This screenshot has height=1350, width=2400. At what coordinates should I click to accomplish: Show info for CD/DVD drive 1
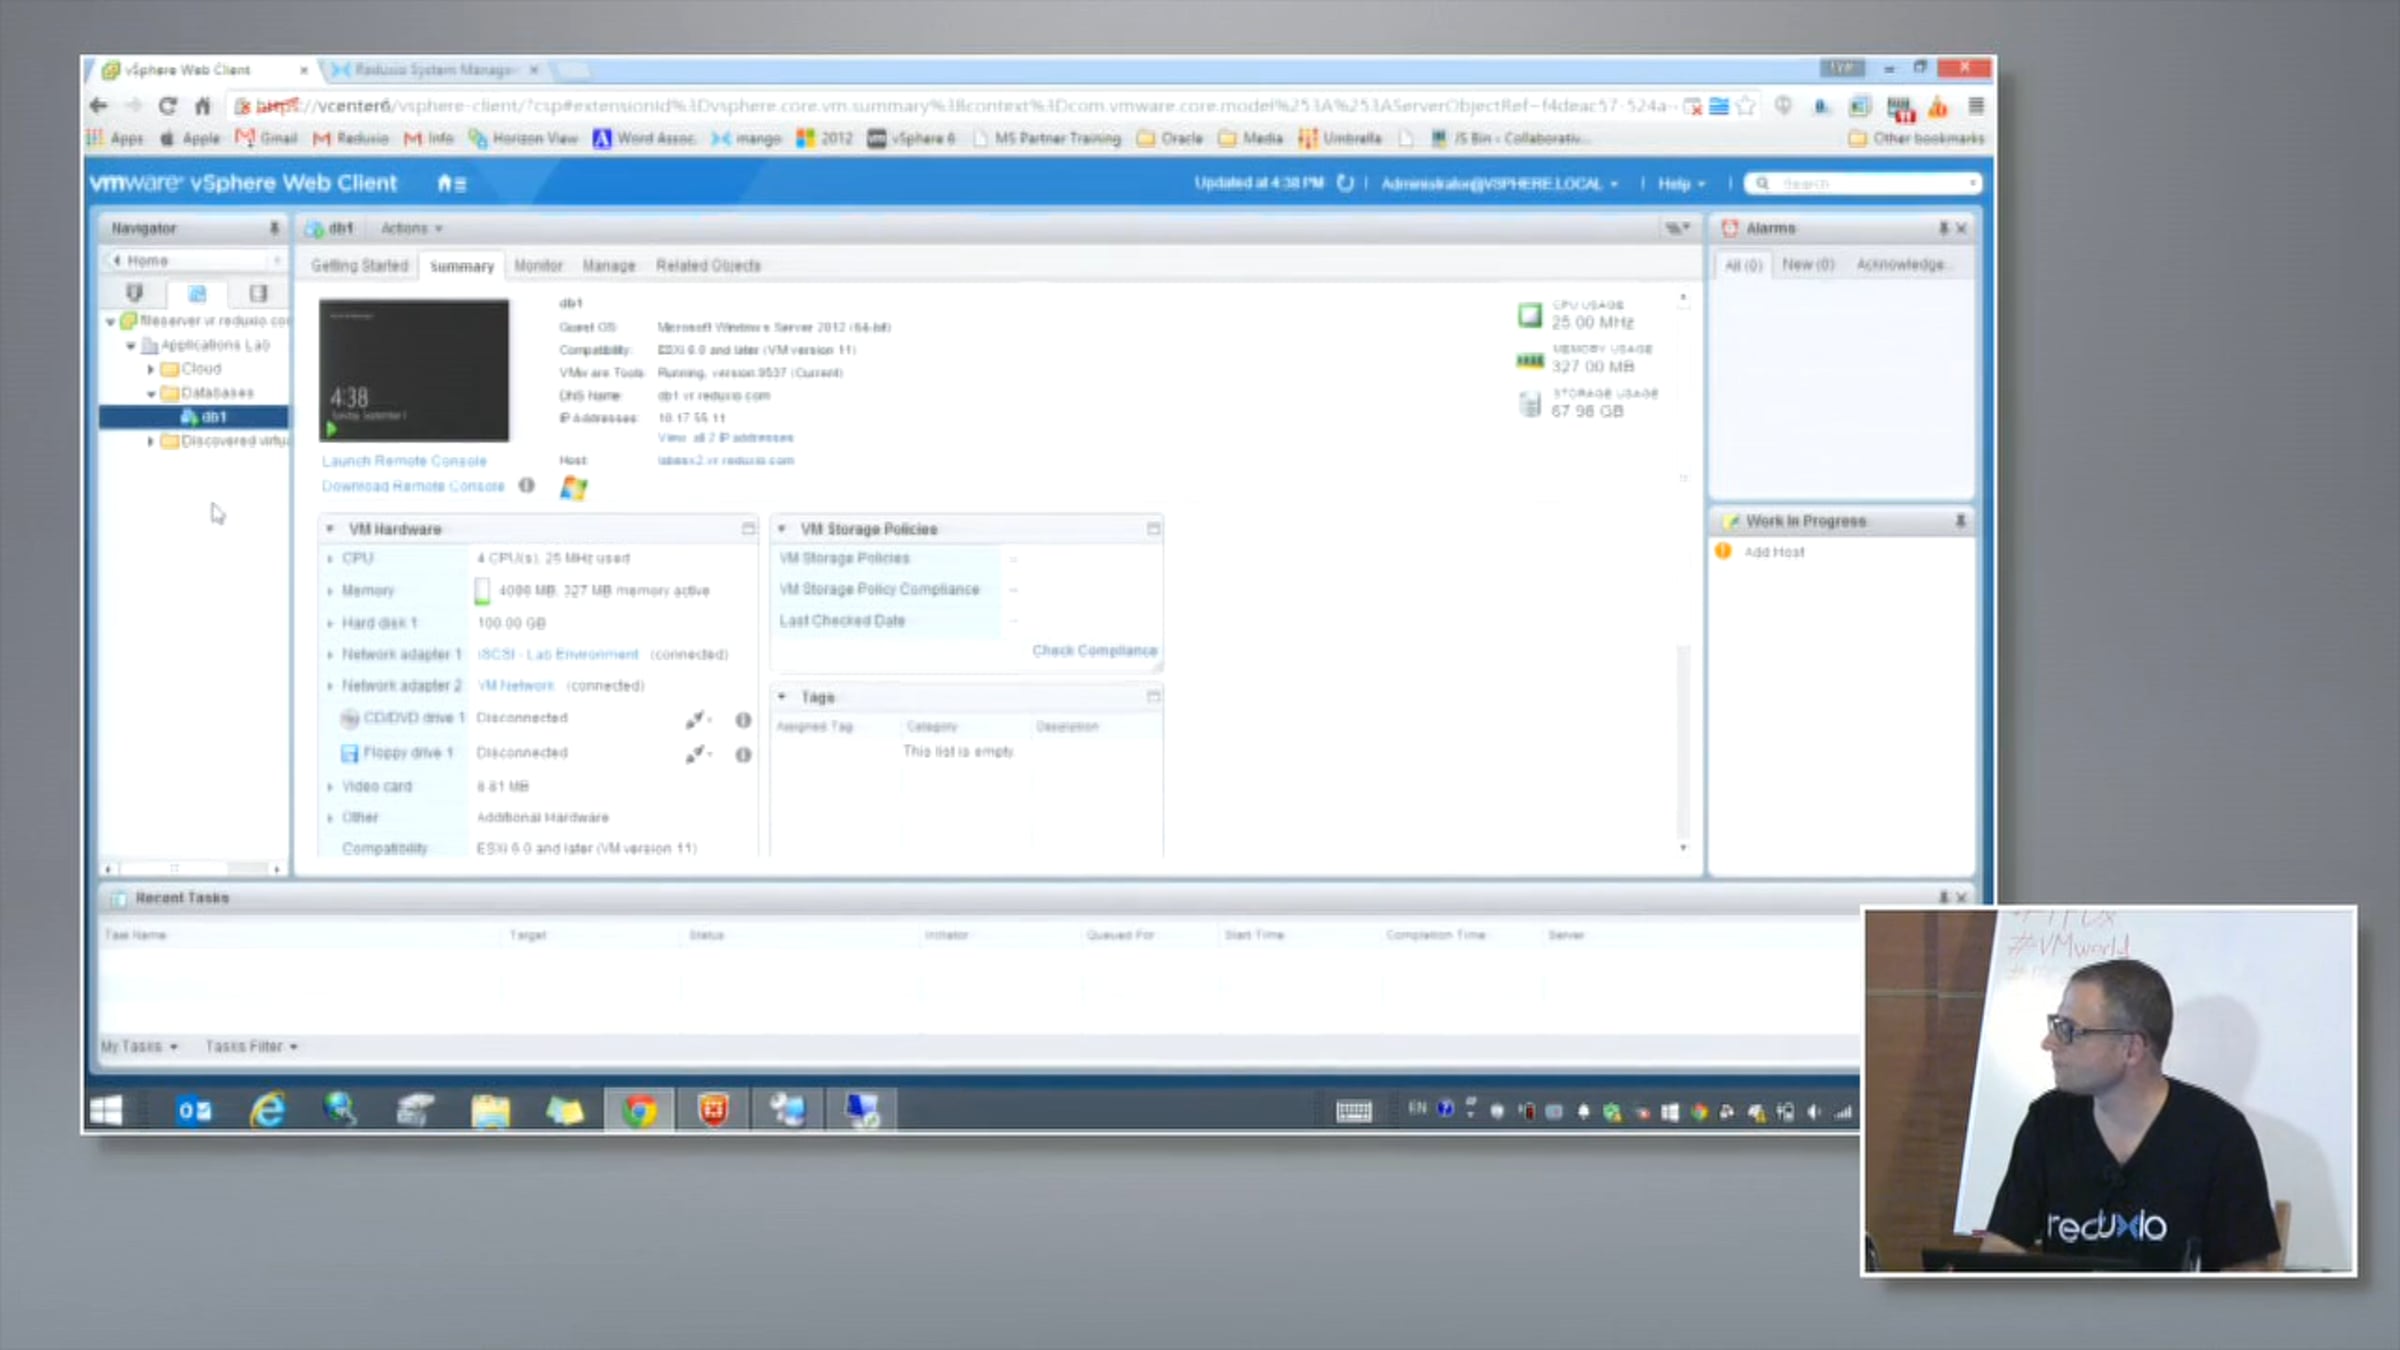click(x=743, y=720)
